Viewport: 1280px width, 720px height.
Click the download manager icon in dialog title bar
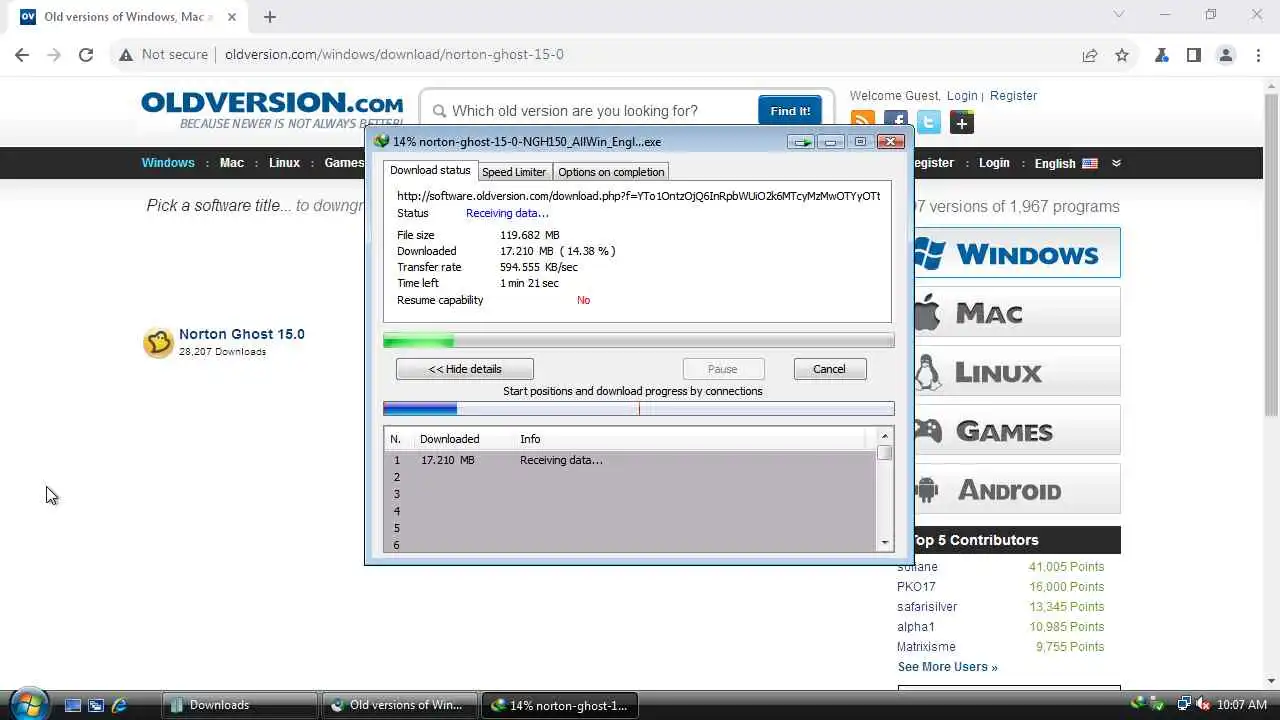tap(381, 142)
